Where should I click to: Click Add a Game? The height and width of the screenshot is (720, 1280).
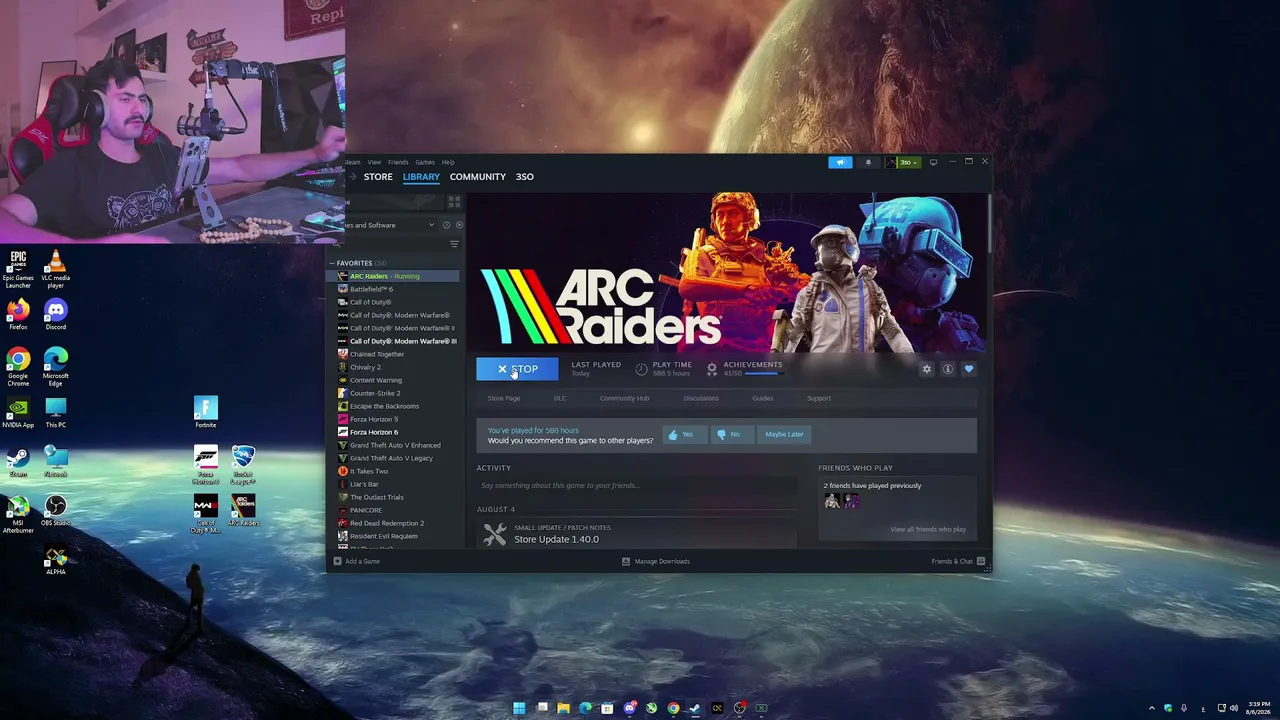tap(357, 561)
